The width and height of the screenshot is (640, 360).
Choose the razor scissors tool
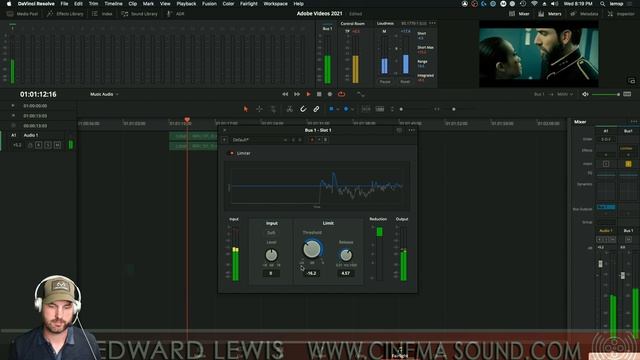(x=289, y=109)
